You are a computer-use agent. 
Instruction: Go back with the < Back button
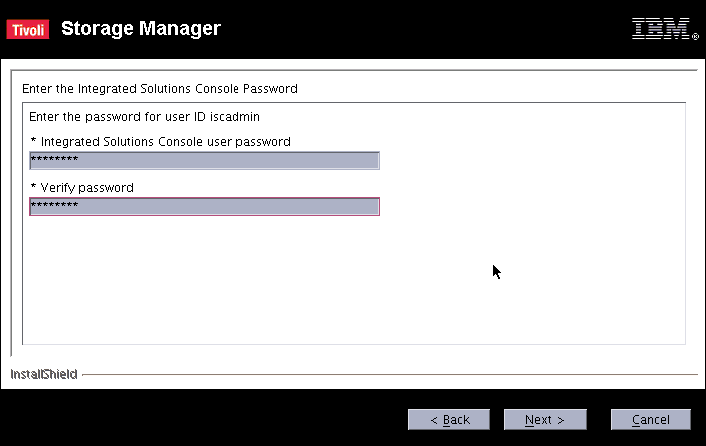(x=449, y=419)
